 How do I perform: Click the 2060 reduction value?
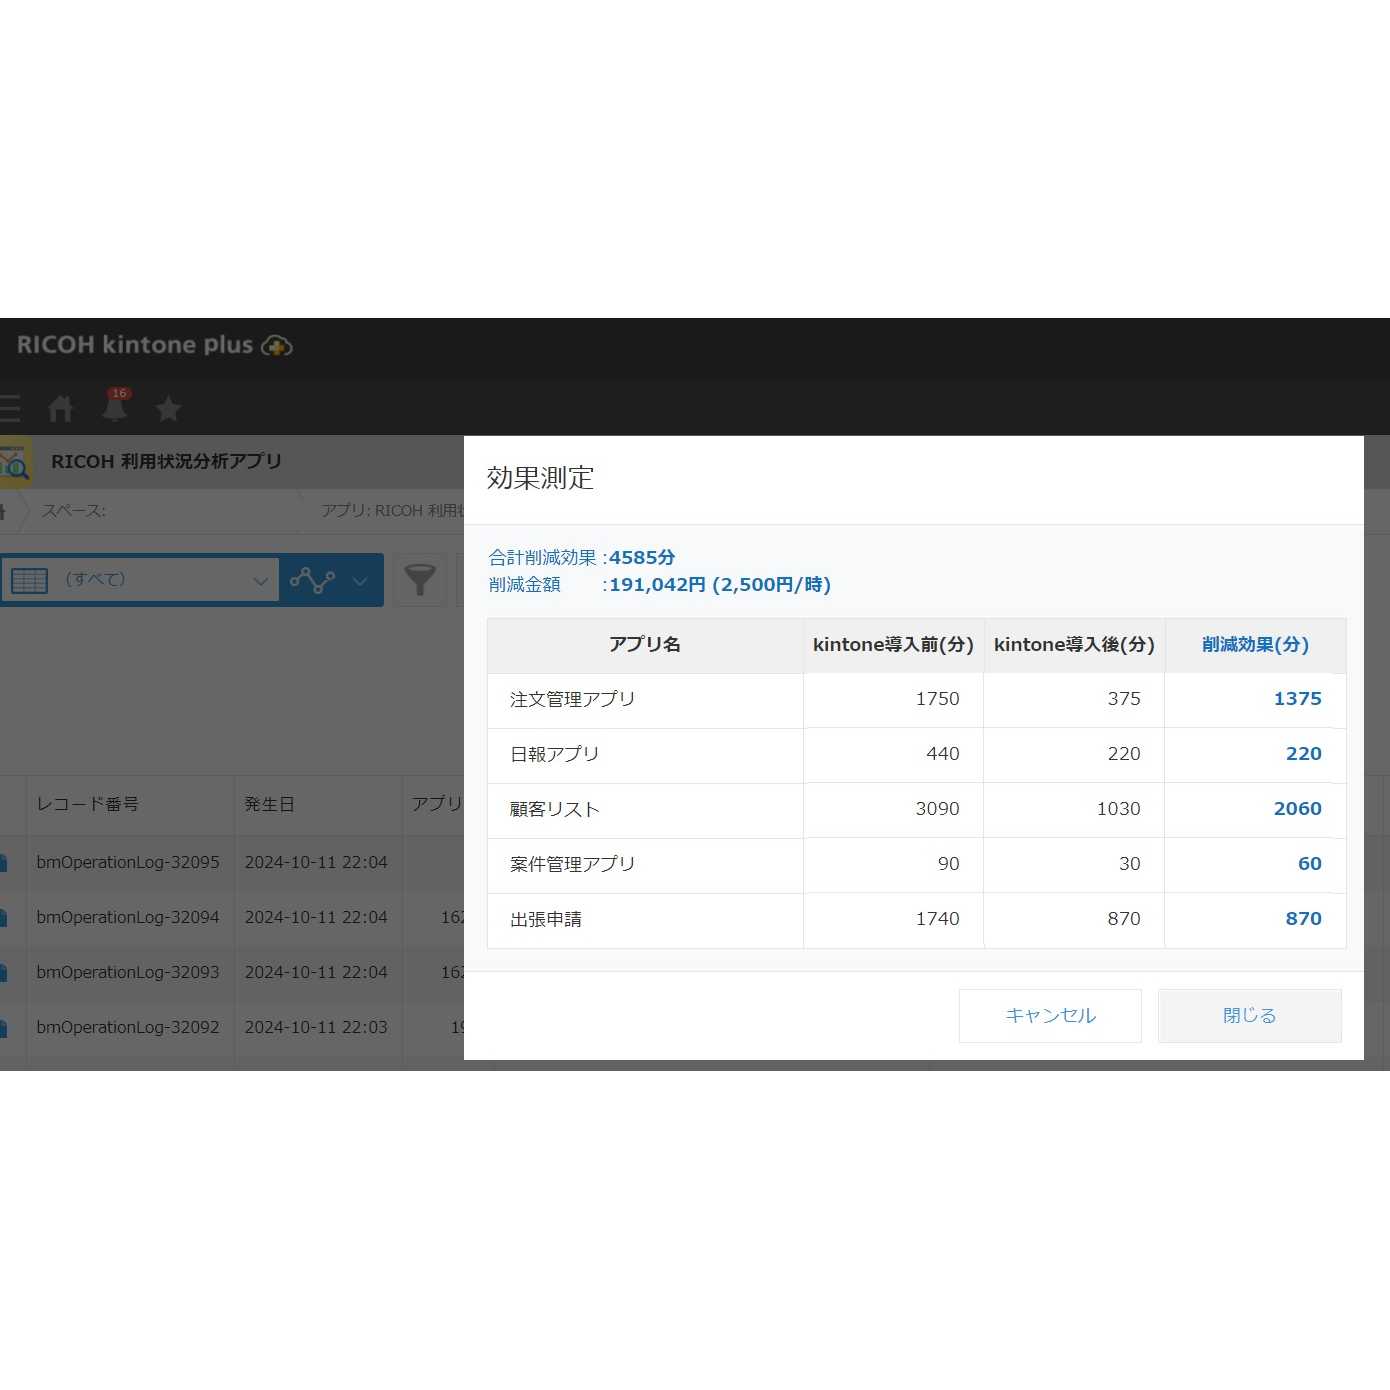1297,809
